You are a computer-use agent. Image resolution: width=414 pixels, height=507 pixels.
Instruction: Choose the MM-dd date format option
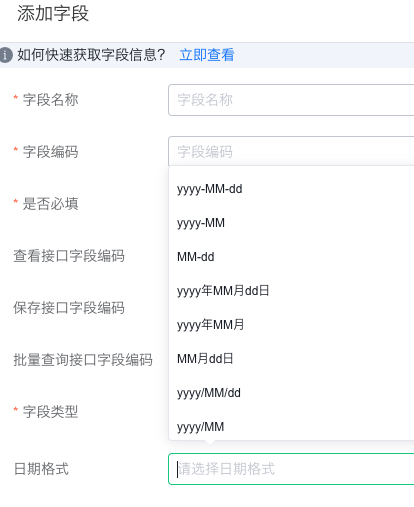(x=291, y=257)
